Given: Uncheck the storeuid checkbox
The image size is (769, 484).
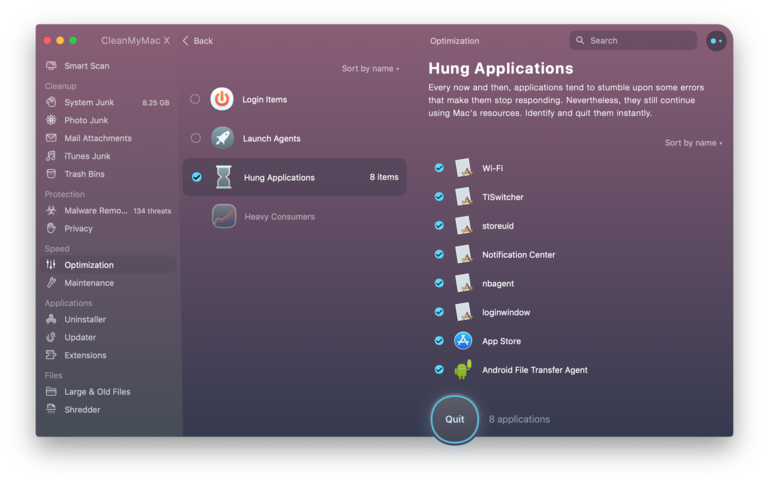Looking at the screenshot, I should tap(439, 226).
